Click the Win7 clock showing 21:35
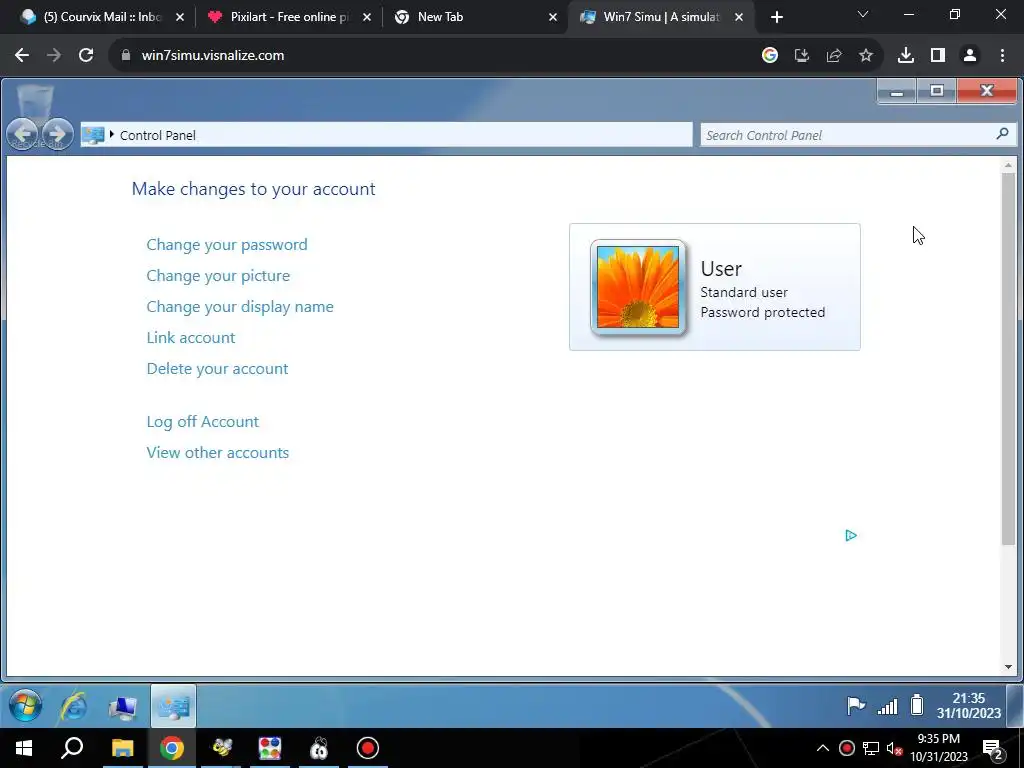1024x768 pixels. [x=968, y=706]
